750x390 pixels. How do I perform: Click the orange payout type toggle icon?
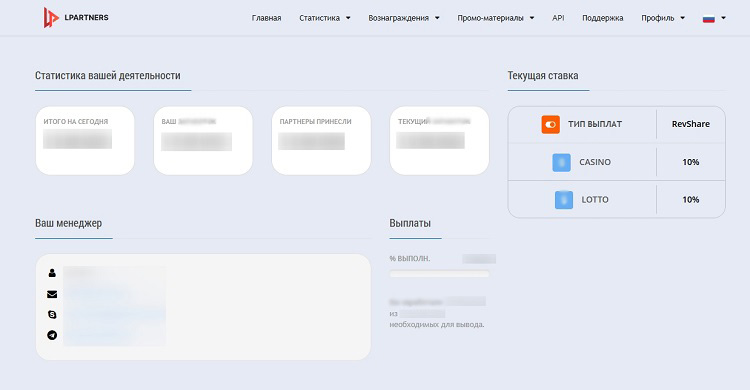click(551, 124)
